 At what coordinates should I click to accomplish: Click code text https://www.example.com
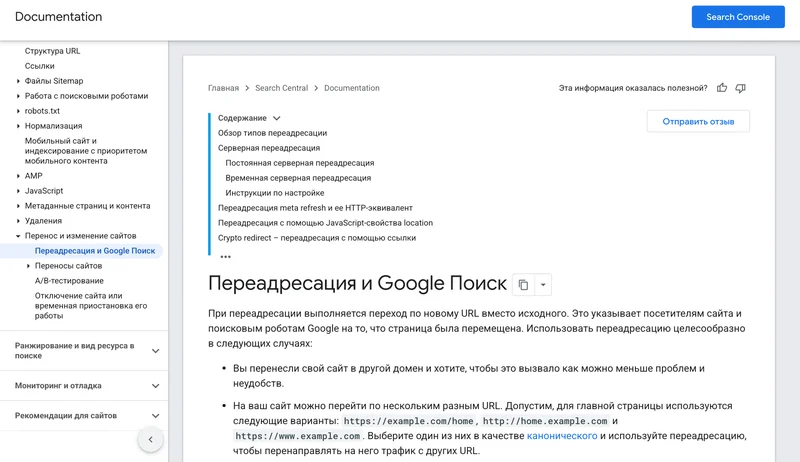pos(297,436)
